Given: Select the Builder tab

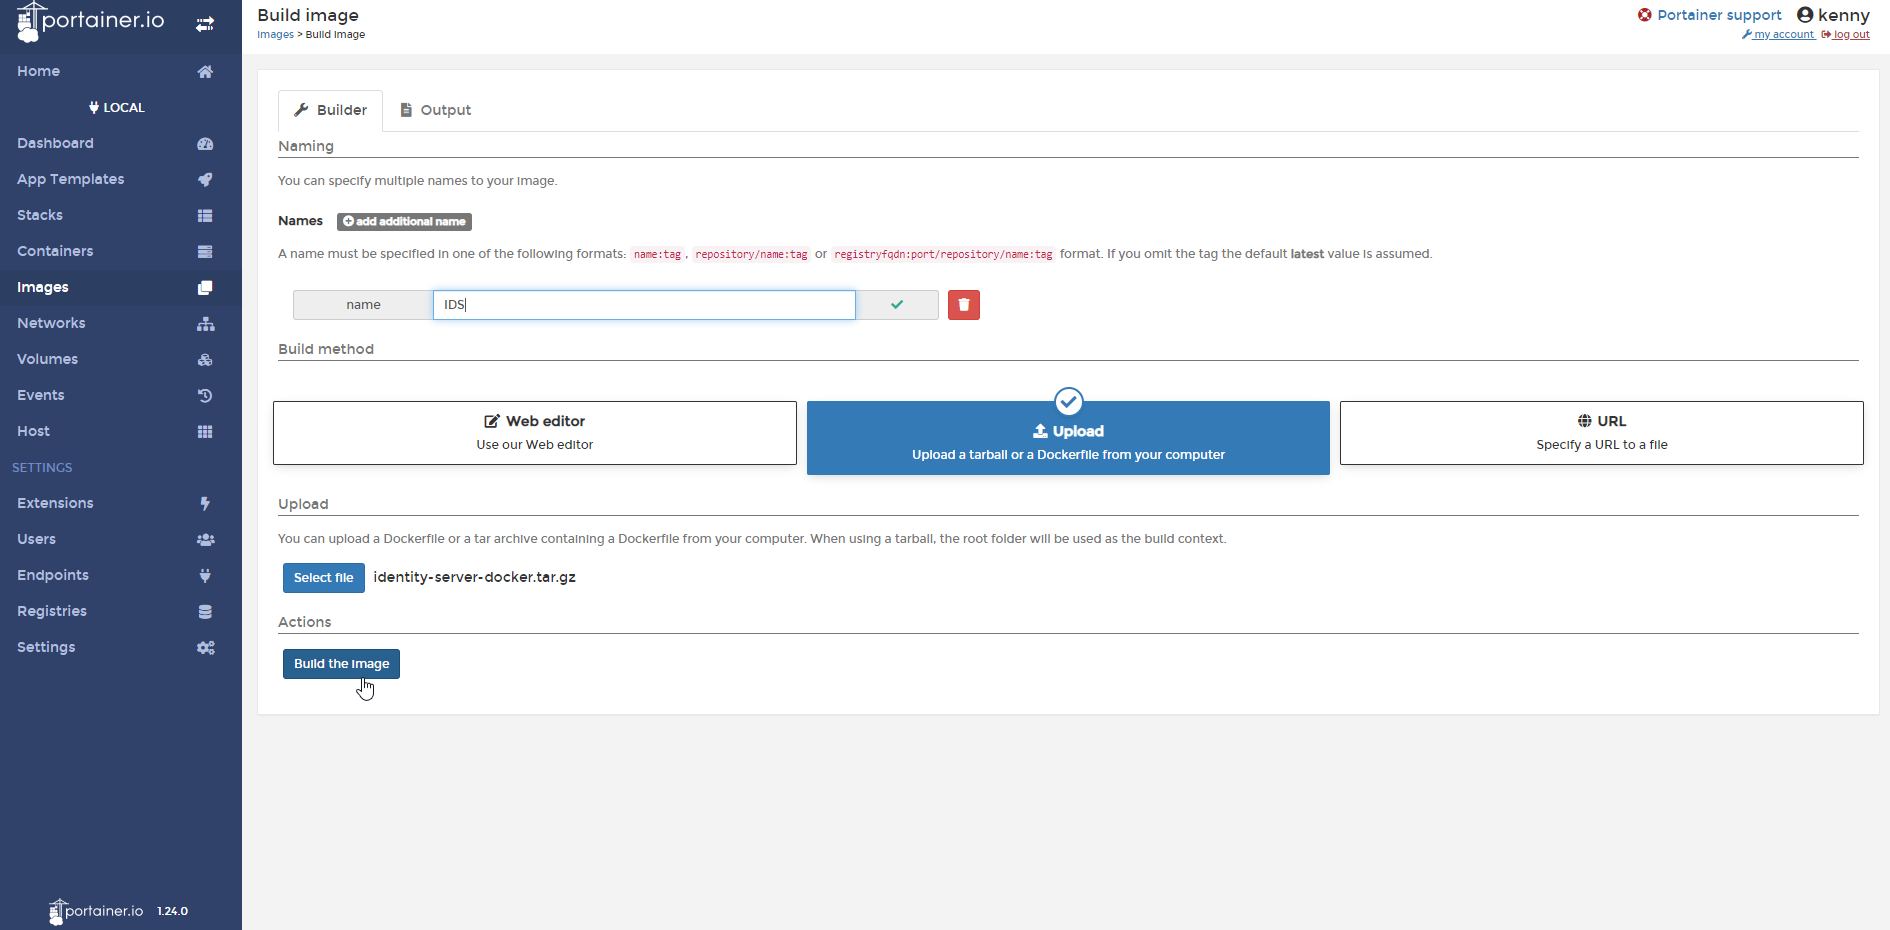Looking at the screenshot, I should tap(330, 110).
